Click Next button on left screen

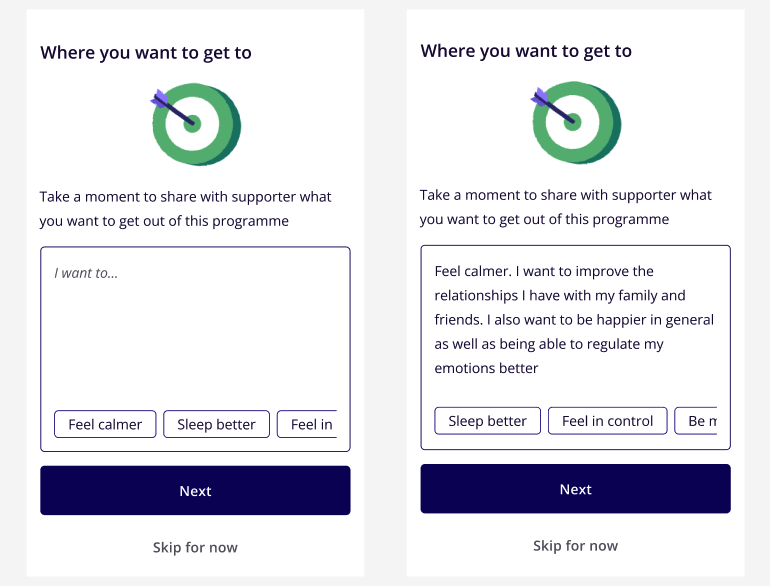click(x=195, y=490)
